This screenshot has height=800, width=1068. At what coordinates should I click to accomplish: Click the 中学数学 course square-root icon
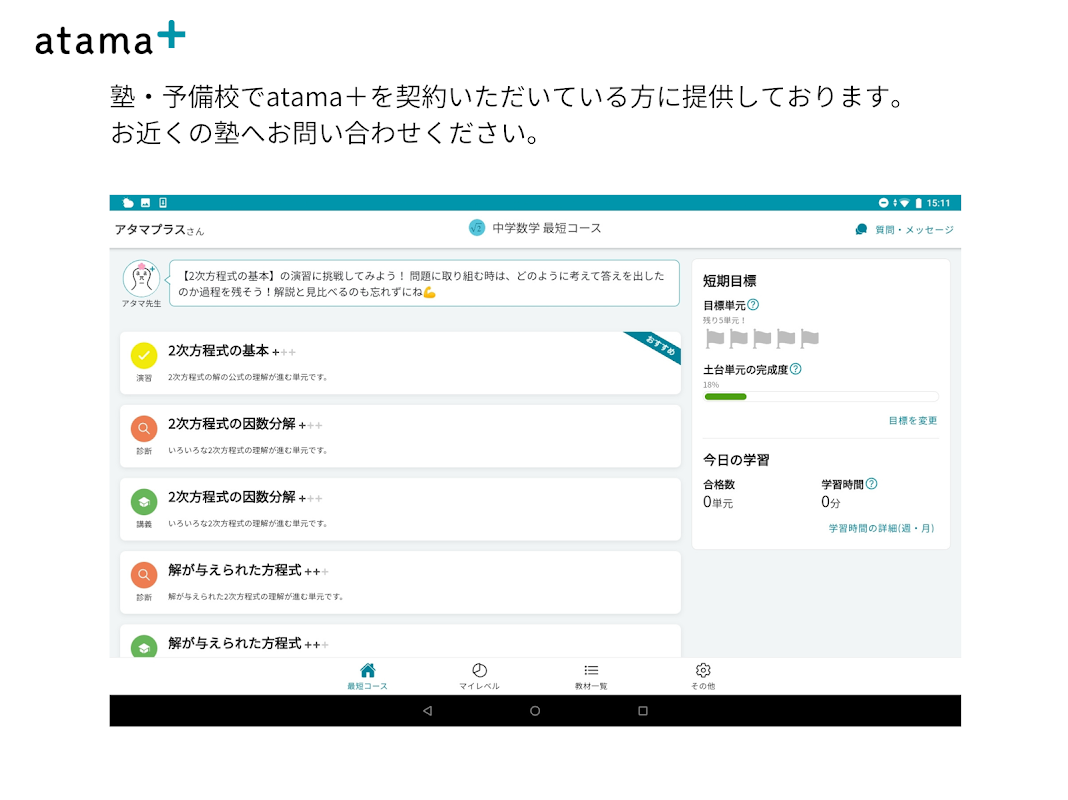[x=477, y=228]
